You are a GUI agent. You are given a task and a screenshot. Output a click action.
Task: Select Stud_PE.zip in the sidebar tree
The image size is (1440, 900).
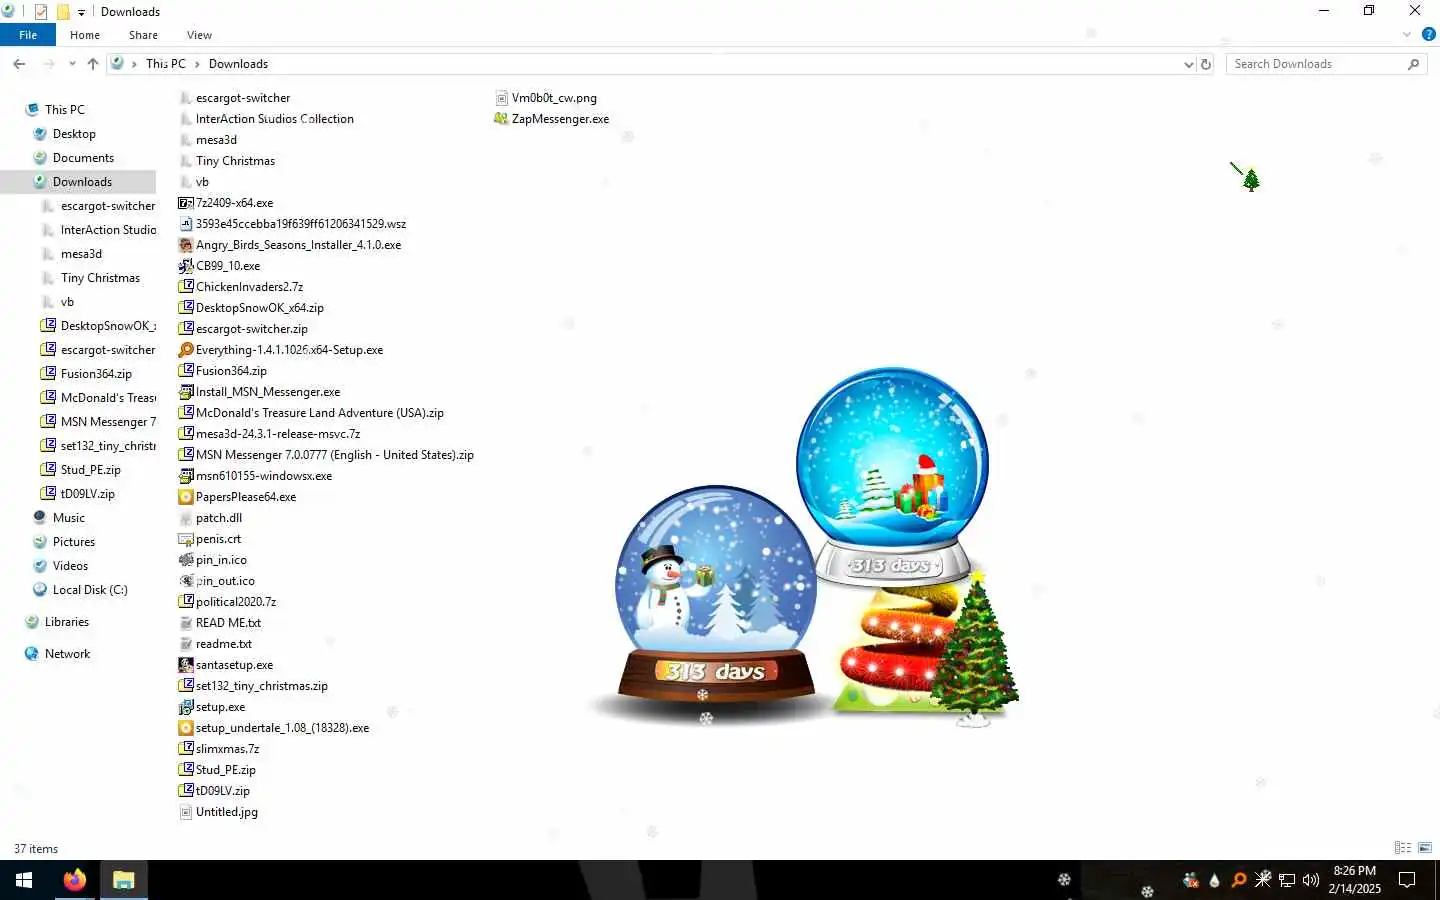(90, 470)
